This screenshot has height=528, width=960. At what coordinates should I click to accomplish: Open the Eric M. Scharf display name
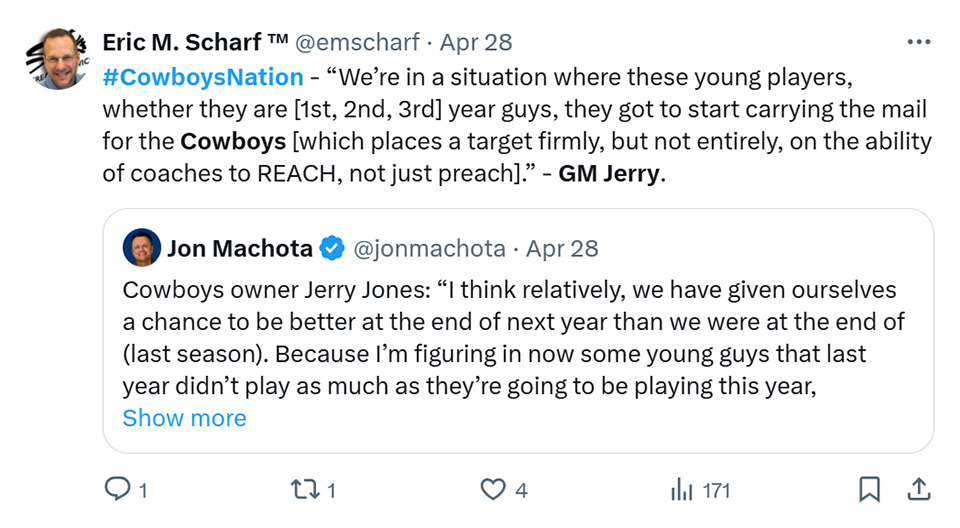195,42
